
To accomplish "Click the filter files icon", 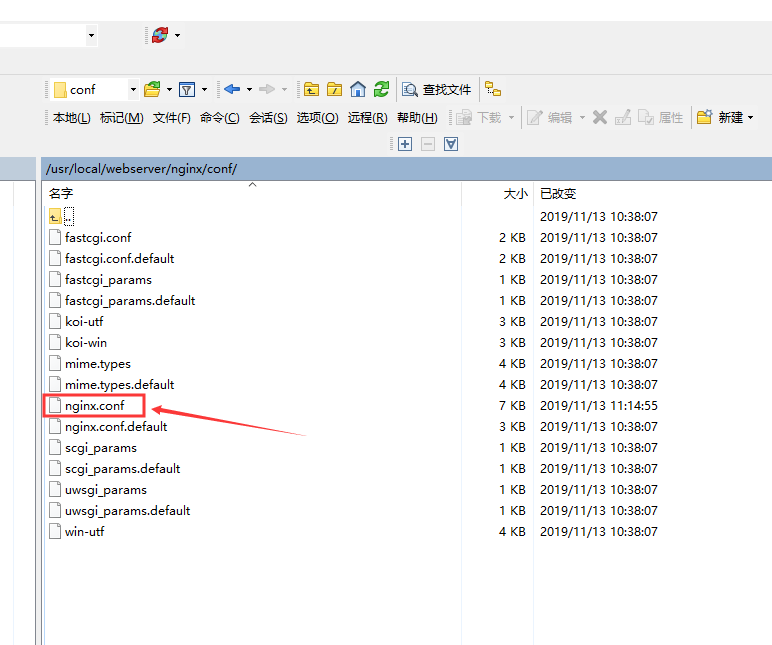I will 187,90.
